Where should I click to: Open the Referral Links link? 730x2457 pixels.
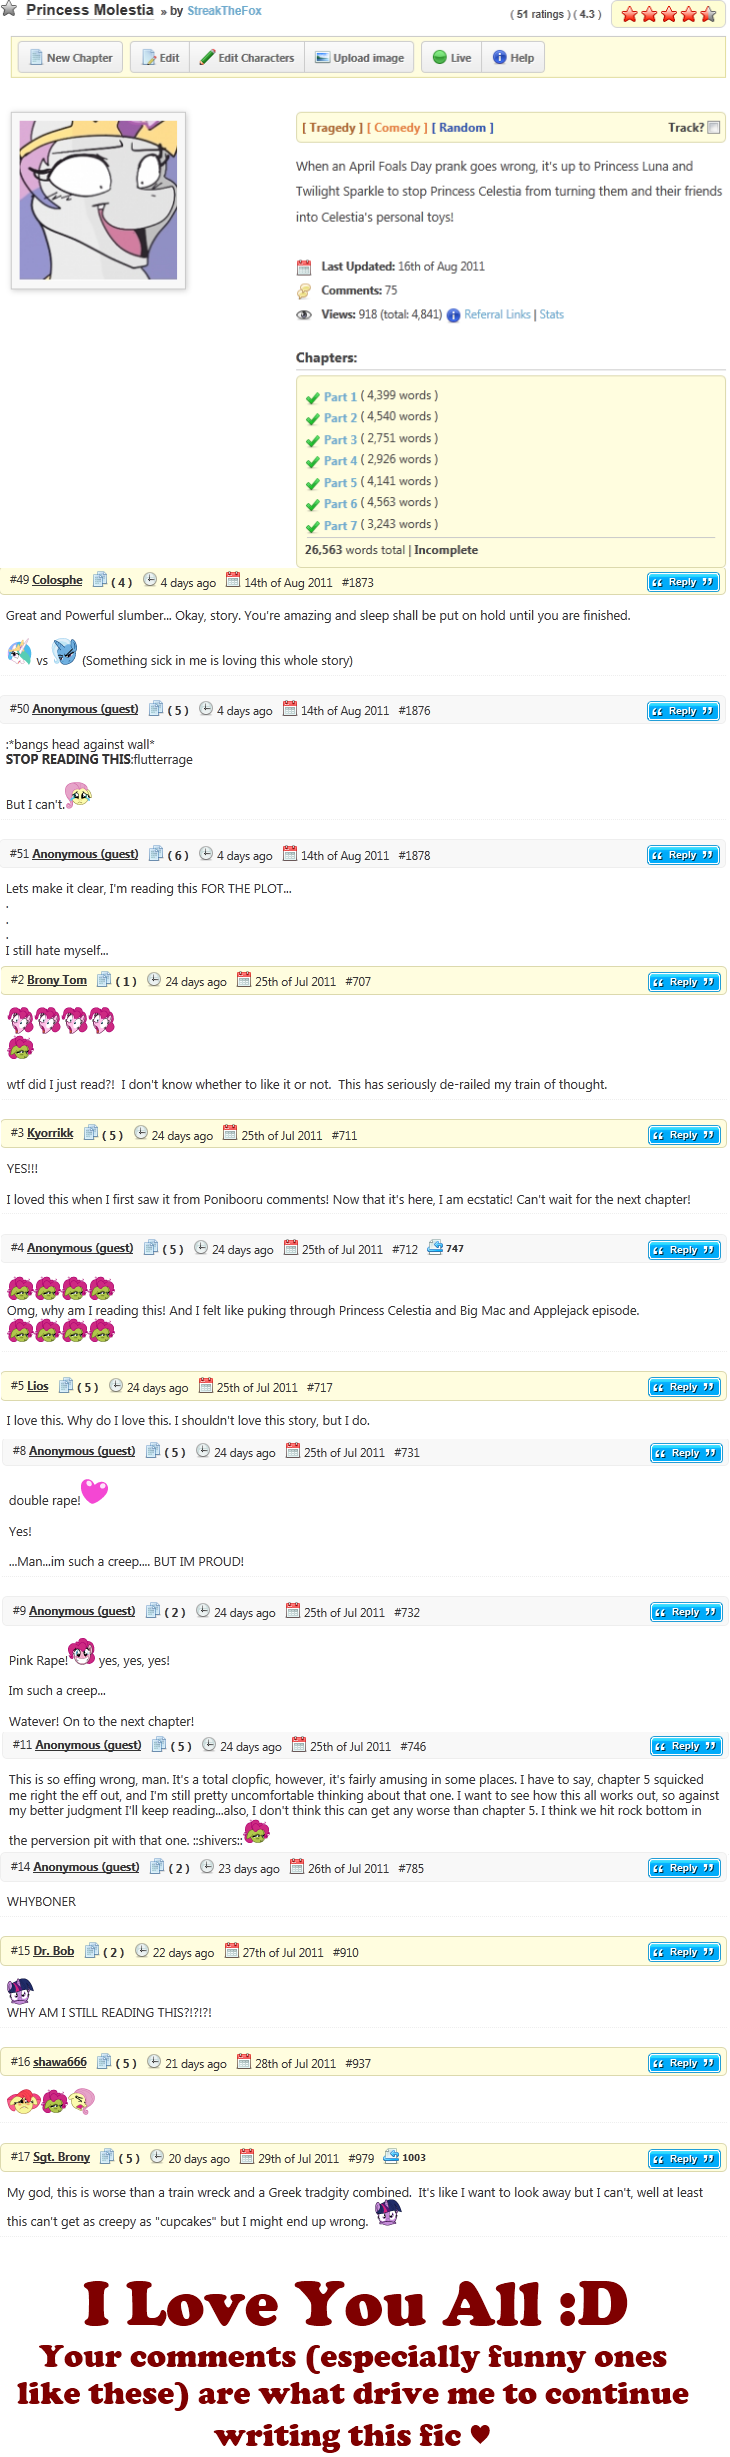(497, 315)
